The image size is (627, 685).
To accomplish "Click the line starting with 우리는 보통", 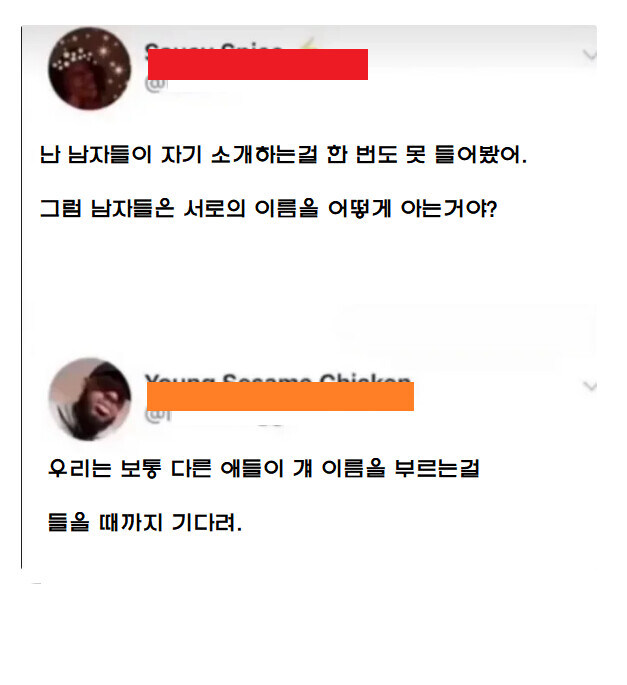I will pyautogui.click(x=263, y=468).
